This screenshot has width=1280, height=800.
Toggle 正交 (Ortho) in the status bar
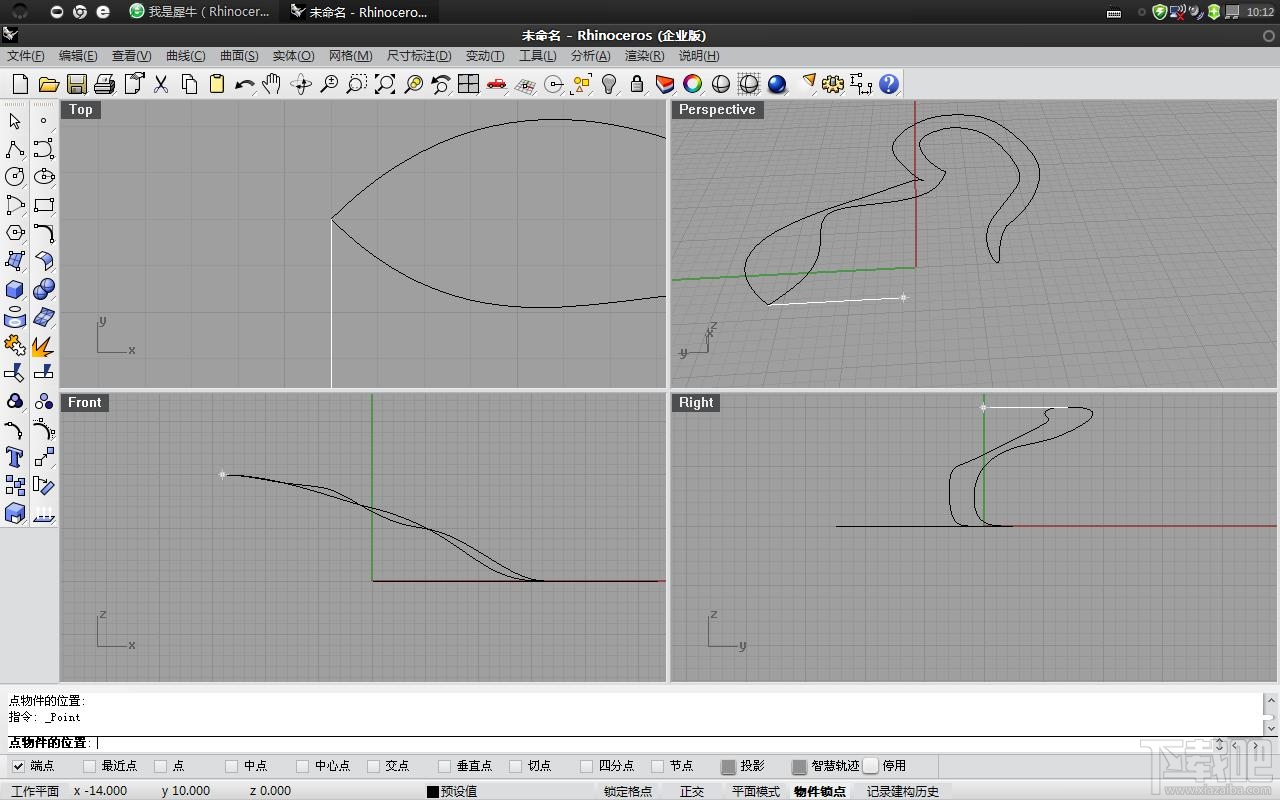692,791
